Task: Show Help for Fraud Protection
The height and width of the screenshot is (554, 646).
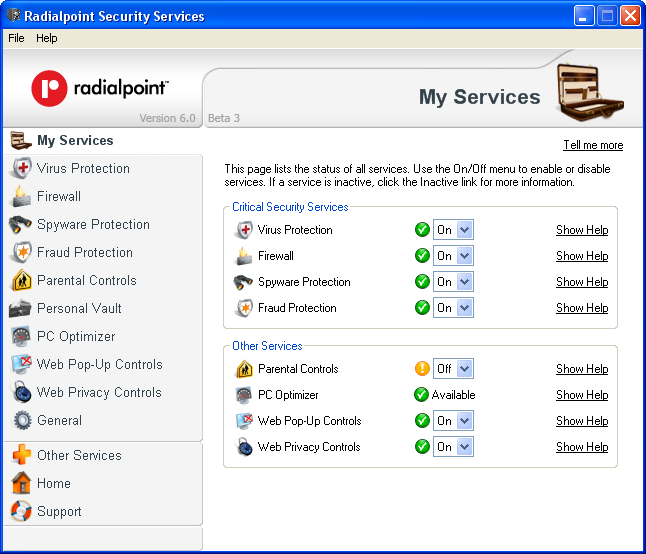Action: pos(582,308)
